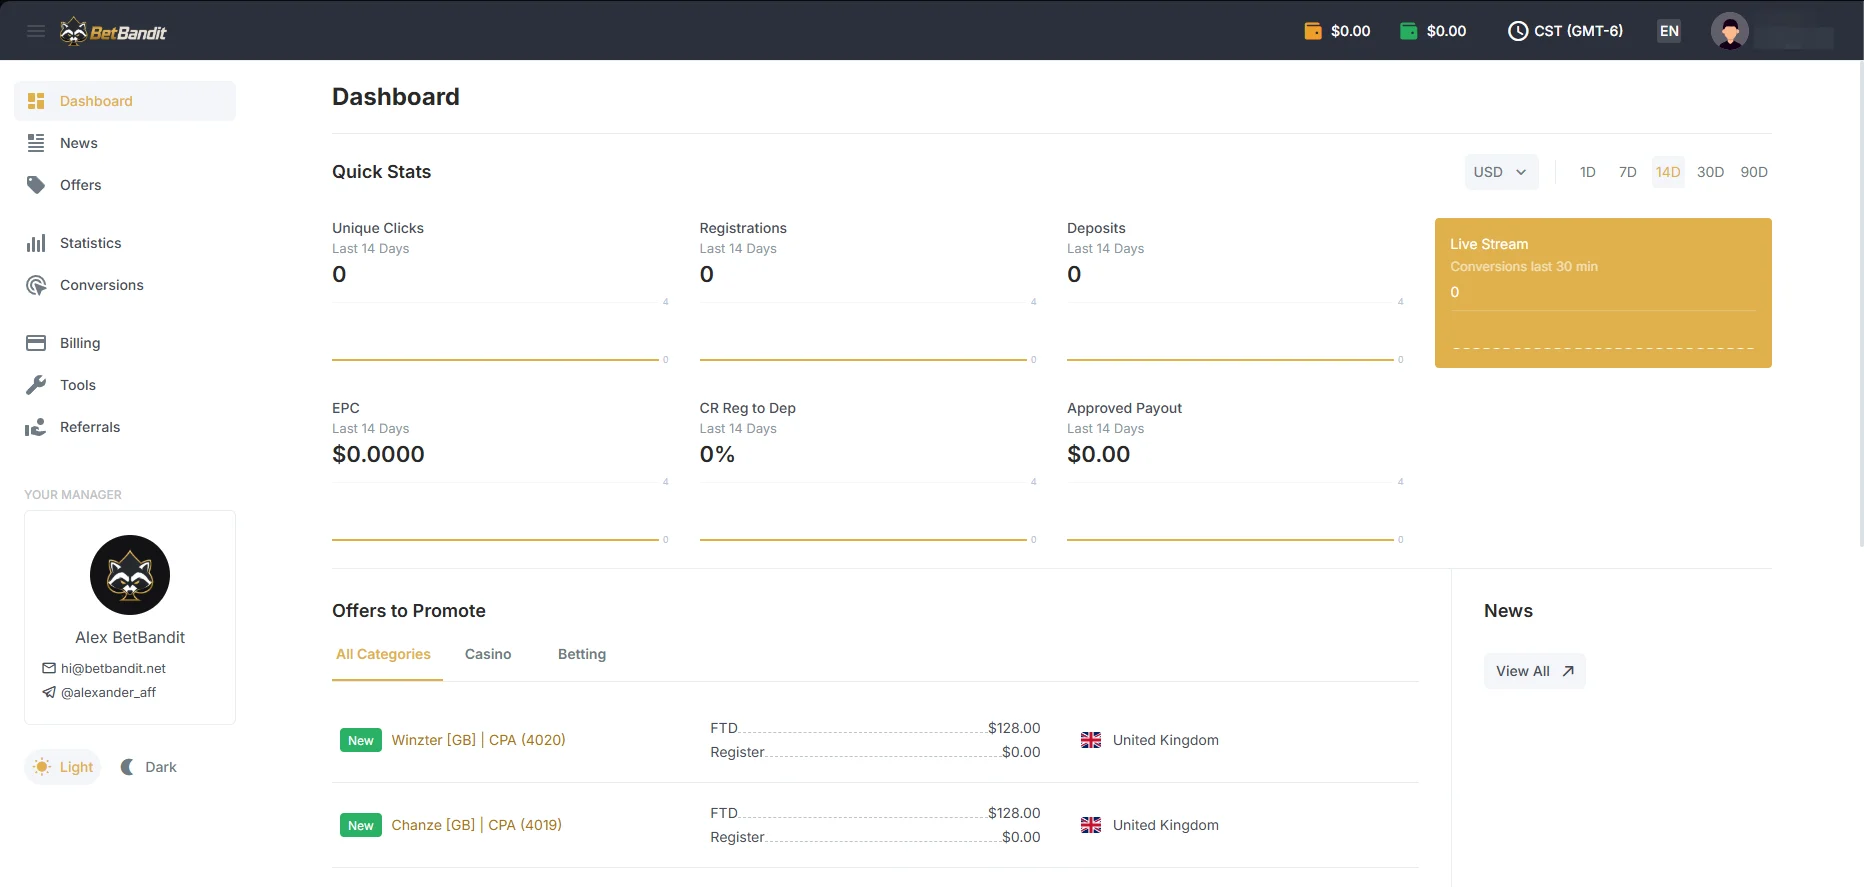Click the CR Reg to Dep 0% value
This screenshot has width=1864, height=887.
coord(717,454)
